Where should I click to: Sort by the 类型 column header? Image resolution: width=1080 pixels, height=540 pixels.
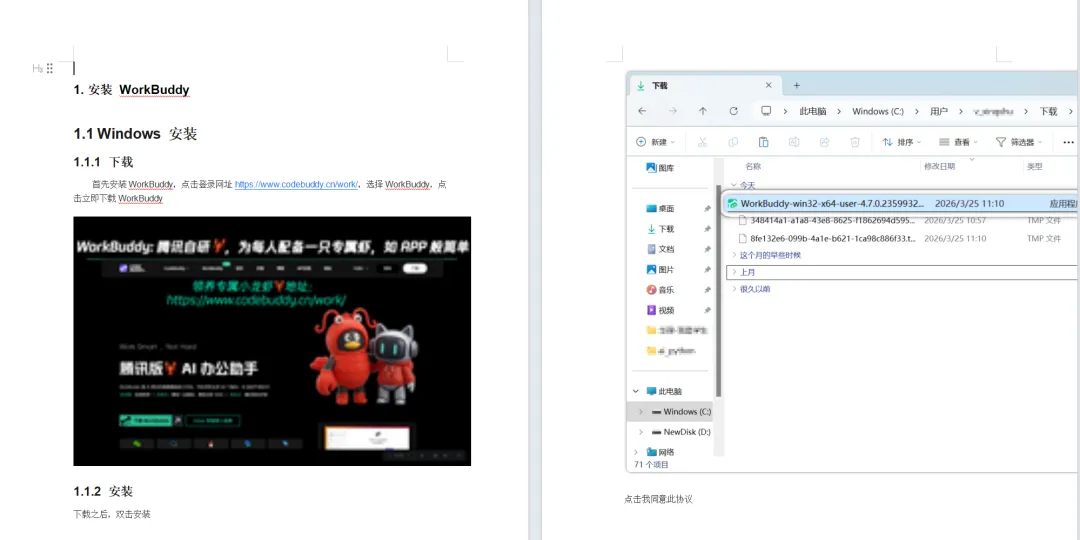1035,166
